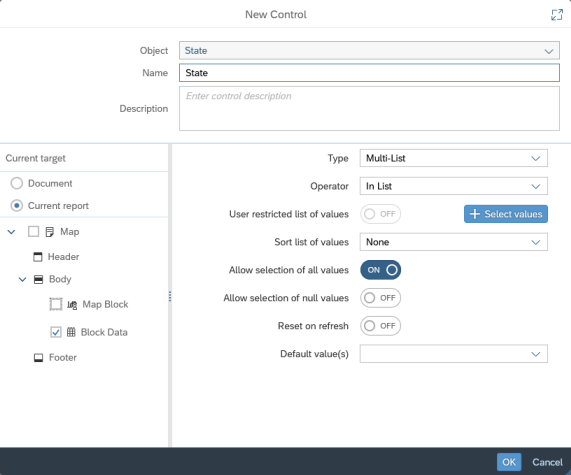Click the Map report icon in tree
Image resolution: width=571 pixels, height=475 pixels.
coord(50,232)
